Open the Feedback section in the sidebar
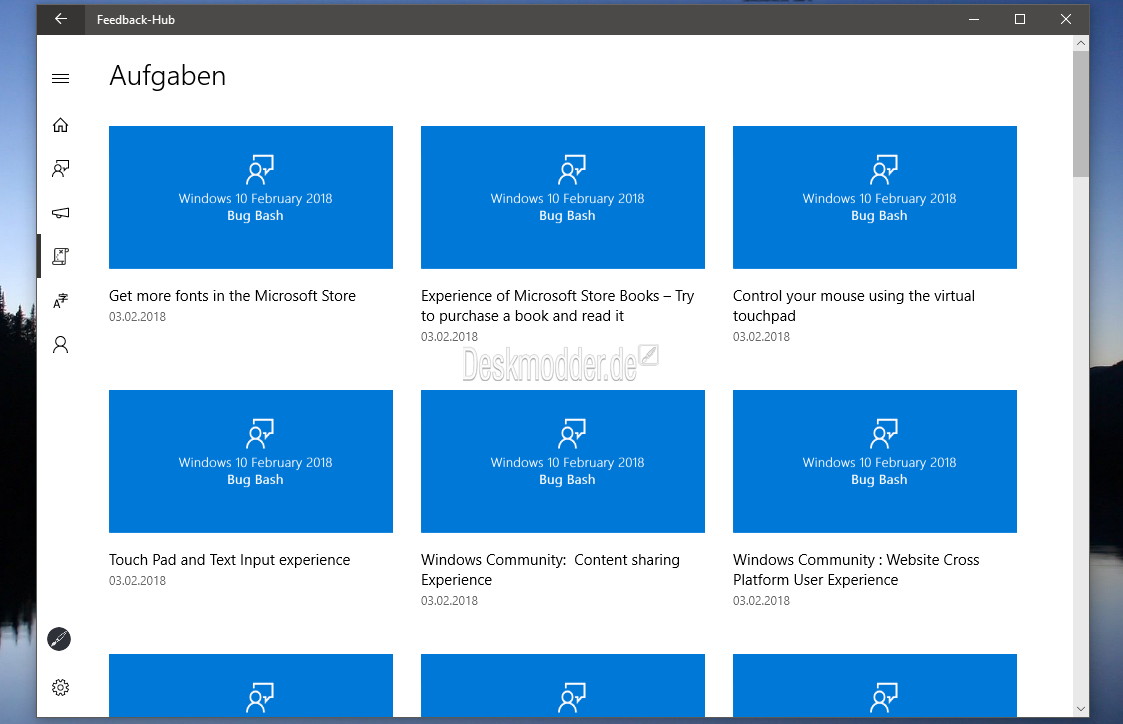 point(61,169)
